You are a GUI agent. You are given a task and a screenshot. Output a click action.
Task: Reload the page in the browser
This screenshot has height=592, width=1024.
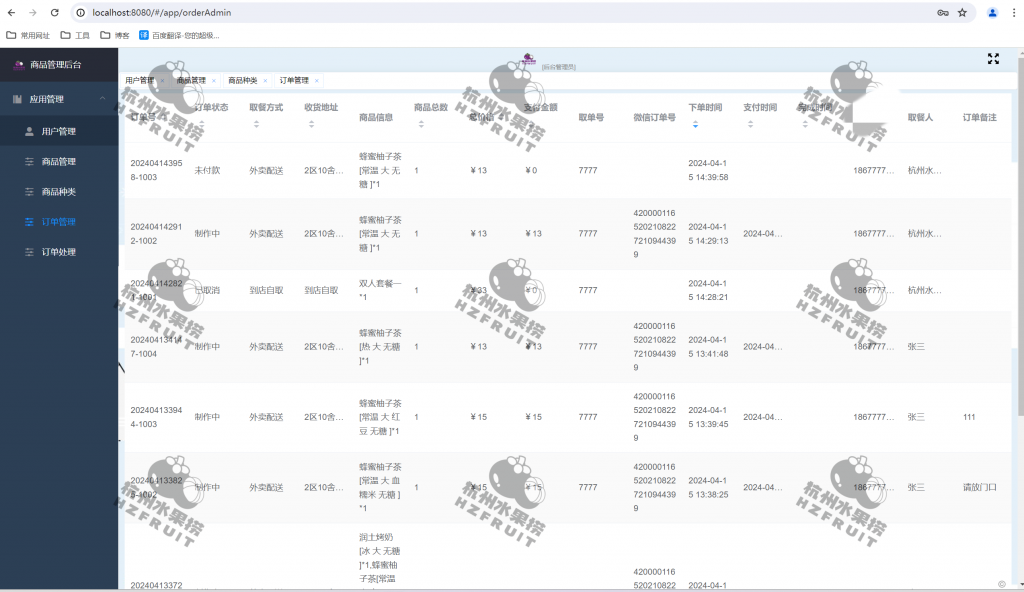point(54,13)
